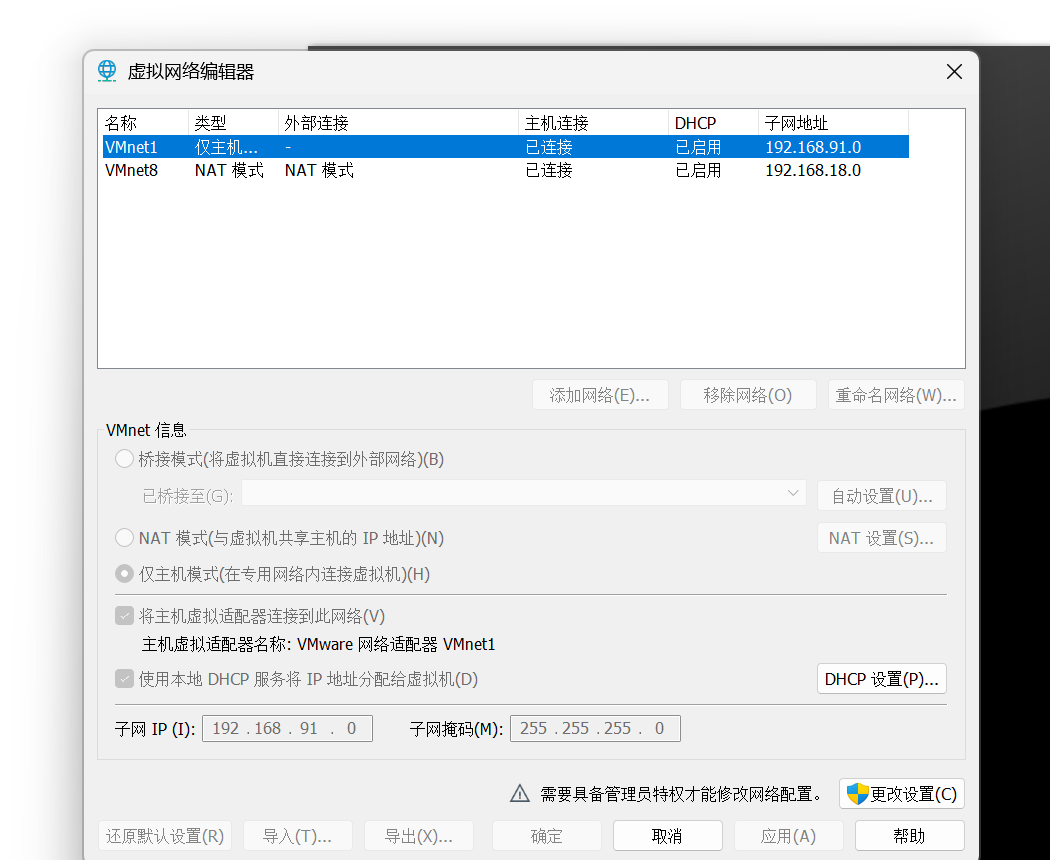Viewport: 1050px width, 860px height.
Task: Click VMnet8 DHCP cell 已启用
Action: [698, 170]
